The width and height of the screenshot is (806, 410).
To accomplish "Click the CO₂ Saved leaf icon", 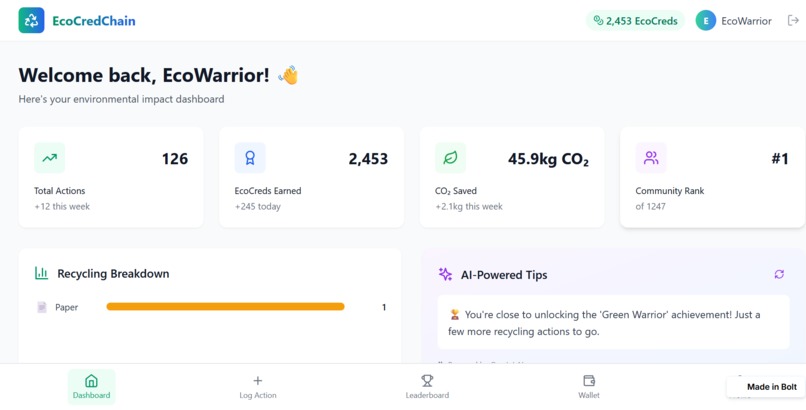I will pyautogui.click(x=450, y=158).
